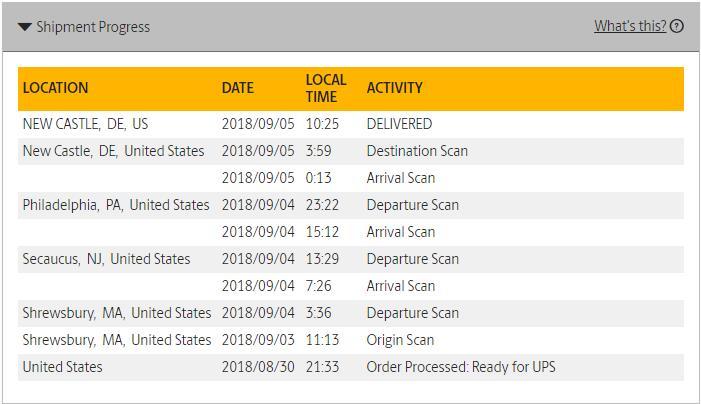Click Philadelphia, PA, United States location

pyautogui.click(x=116, y=205)
